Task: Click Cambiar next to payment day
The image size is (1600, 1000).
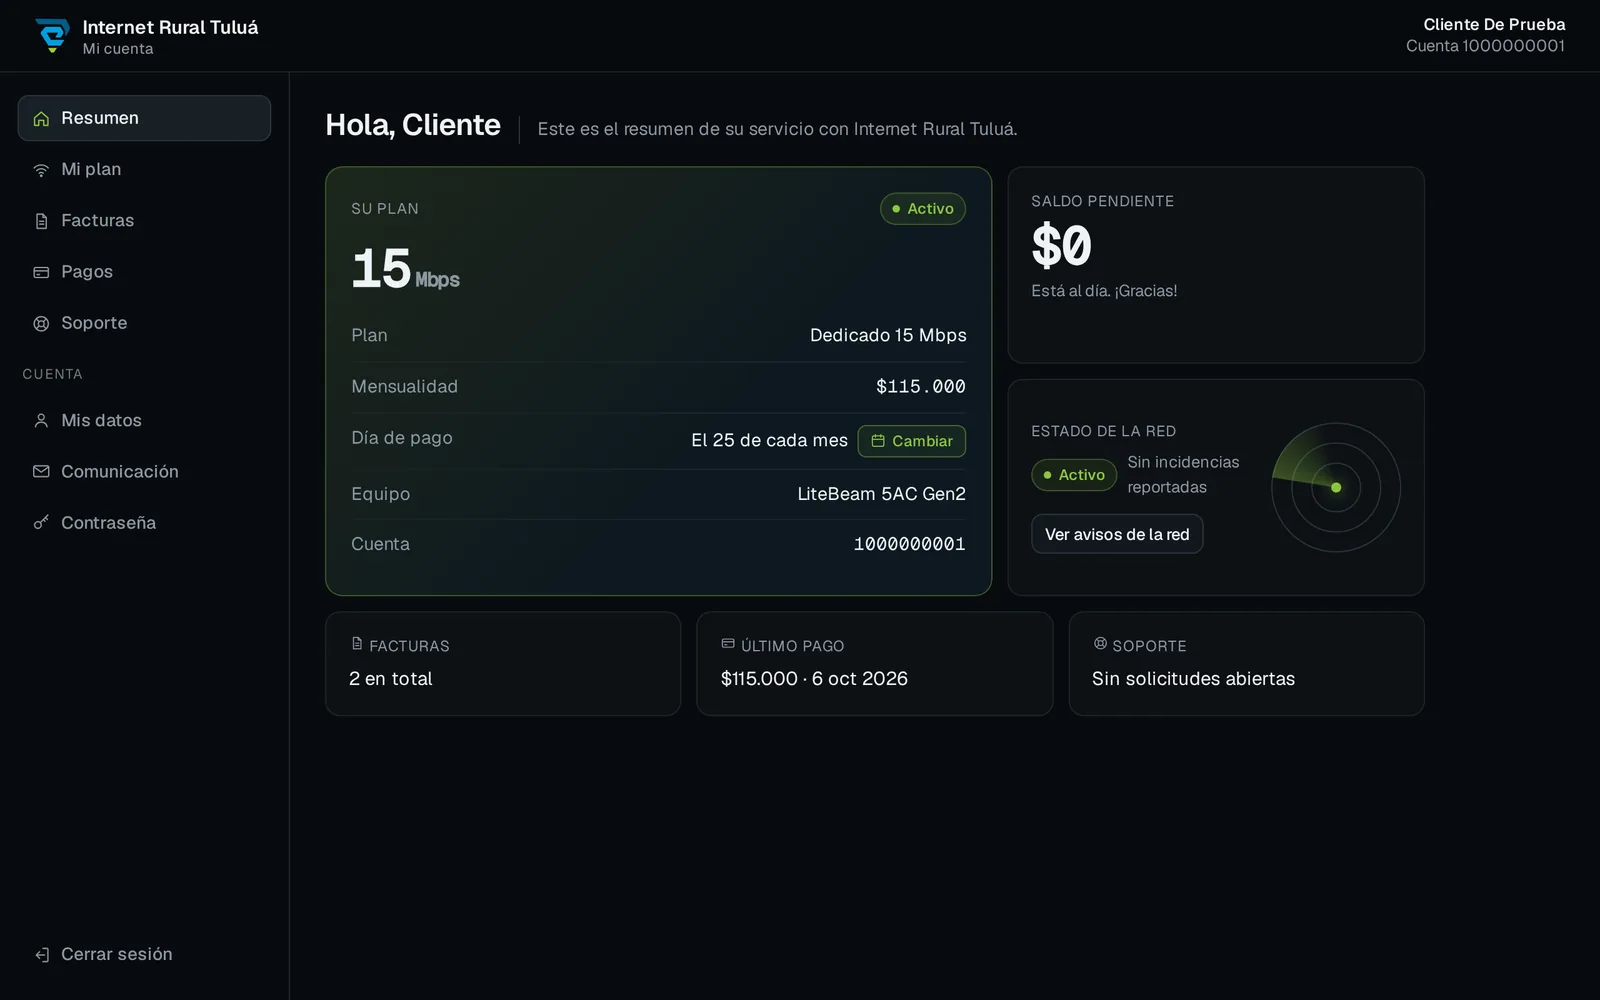Action: point(911,441)
